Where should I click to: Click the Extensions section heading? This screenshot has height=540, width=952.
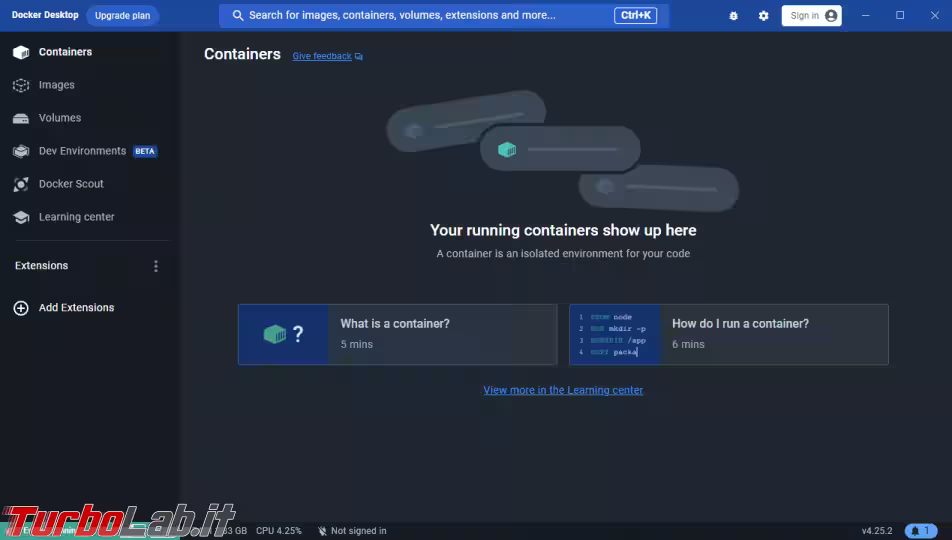[x=41, y=265]
